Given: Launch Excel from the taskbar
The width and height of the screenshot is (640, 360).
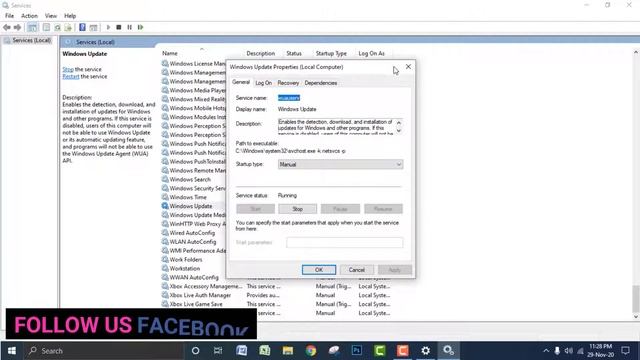Looking at the screenshot, I should point(264,351).
